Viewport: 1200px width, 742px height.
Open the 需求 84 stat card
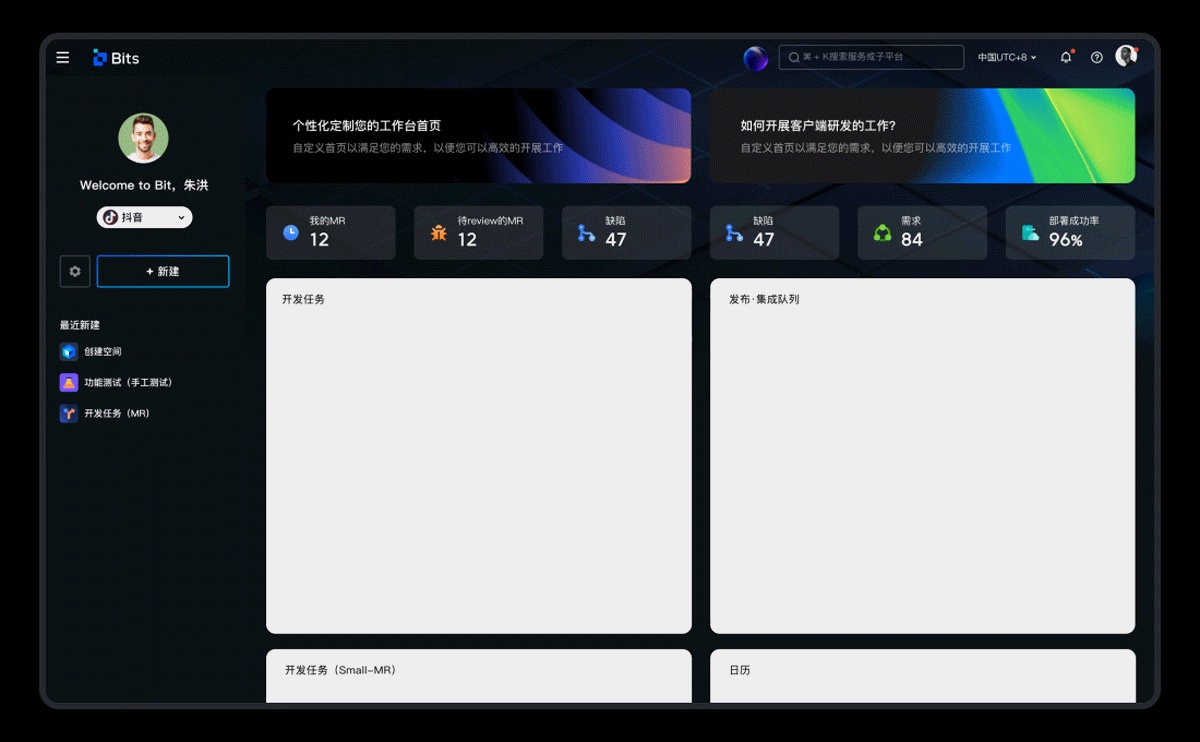click(x=922, y=233)
